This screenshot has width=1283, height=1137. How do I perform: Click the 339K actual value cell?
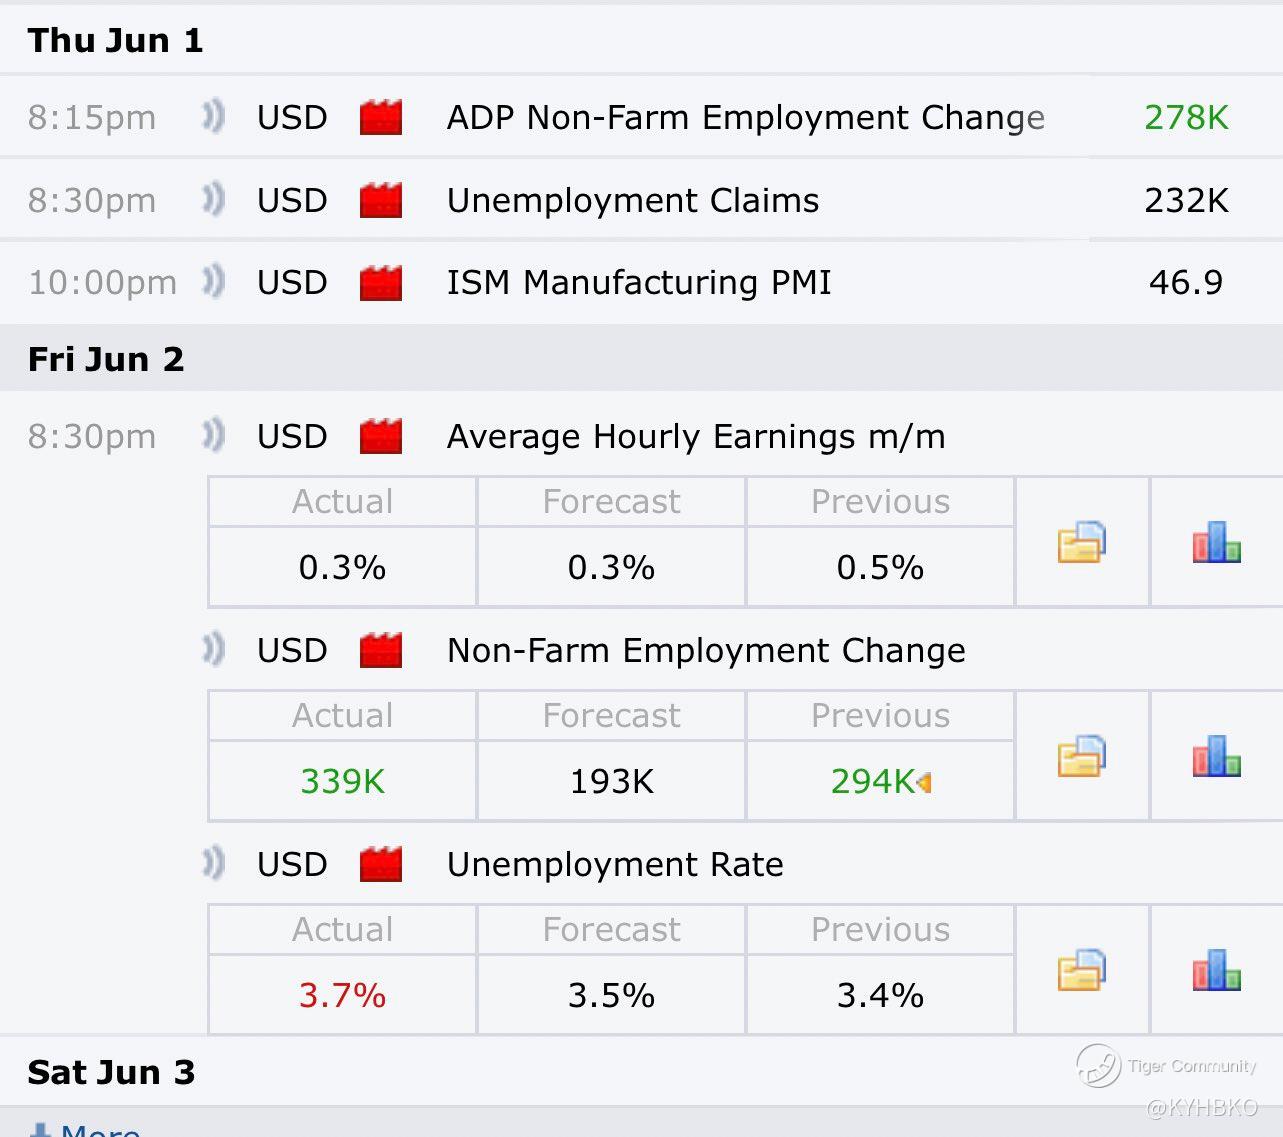(342, 781)
